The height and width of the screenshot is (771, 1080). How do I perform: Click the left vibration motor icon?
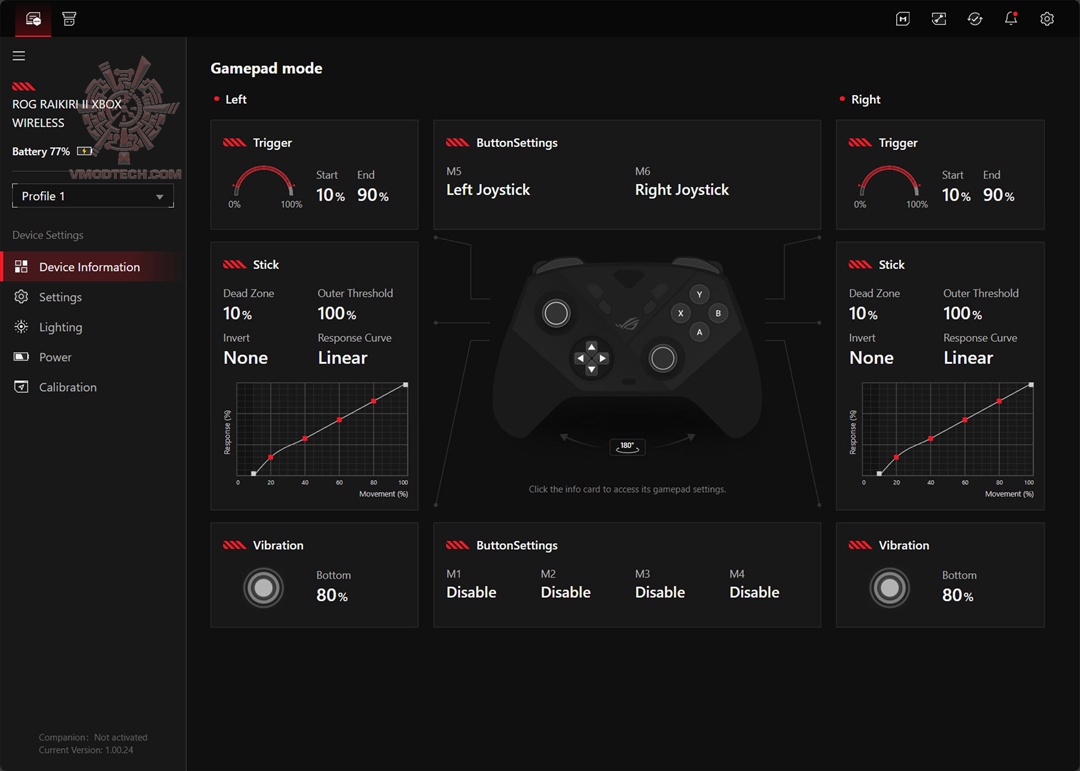tap(263, 588)
